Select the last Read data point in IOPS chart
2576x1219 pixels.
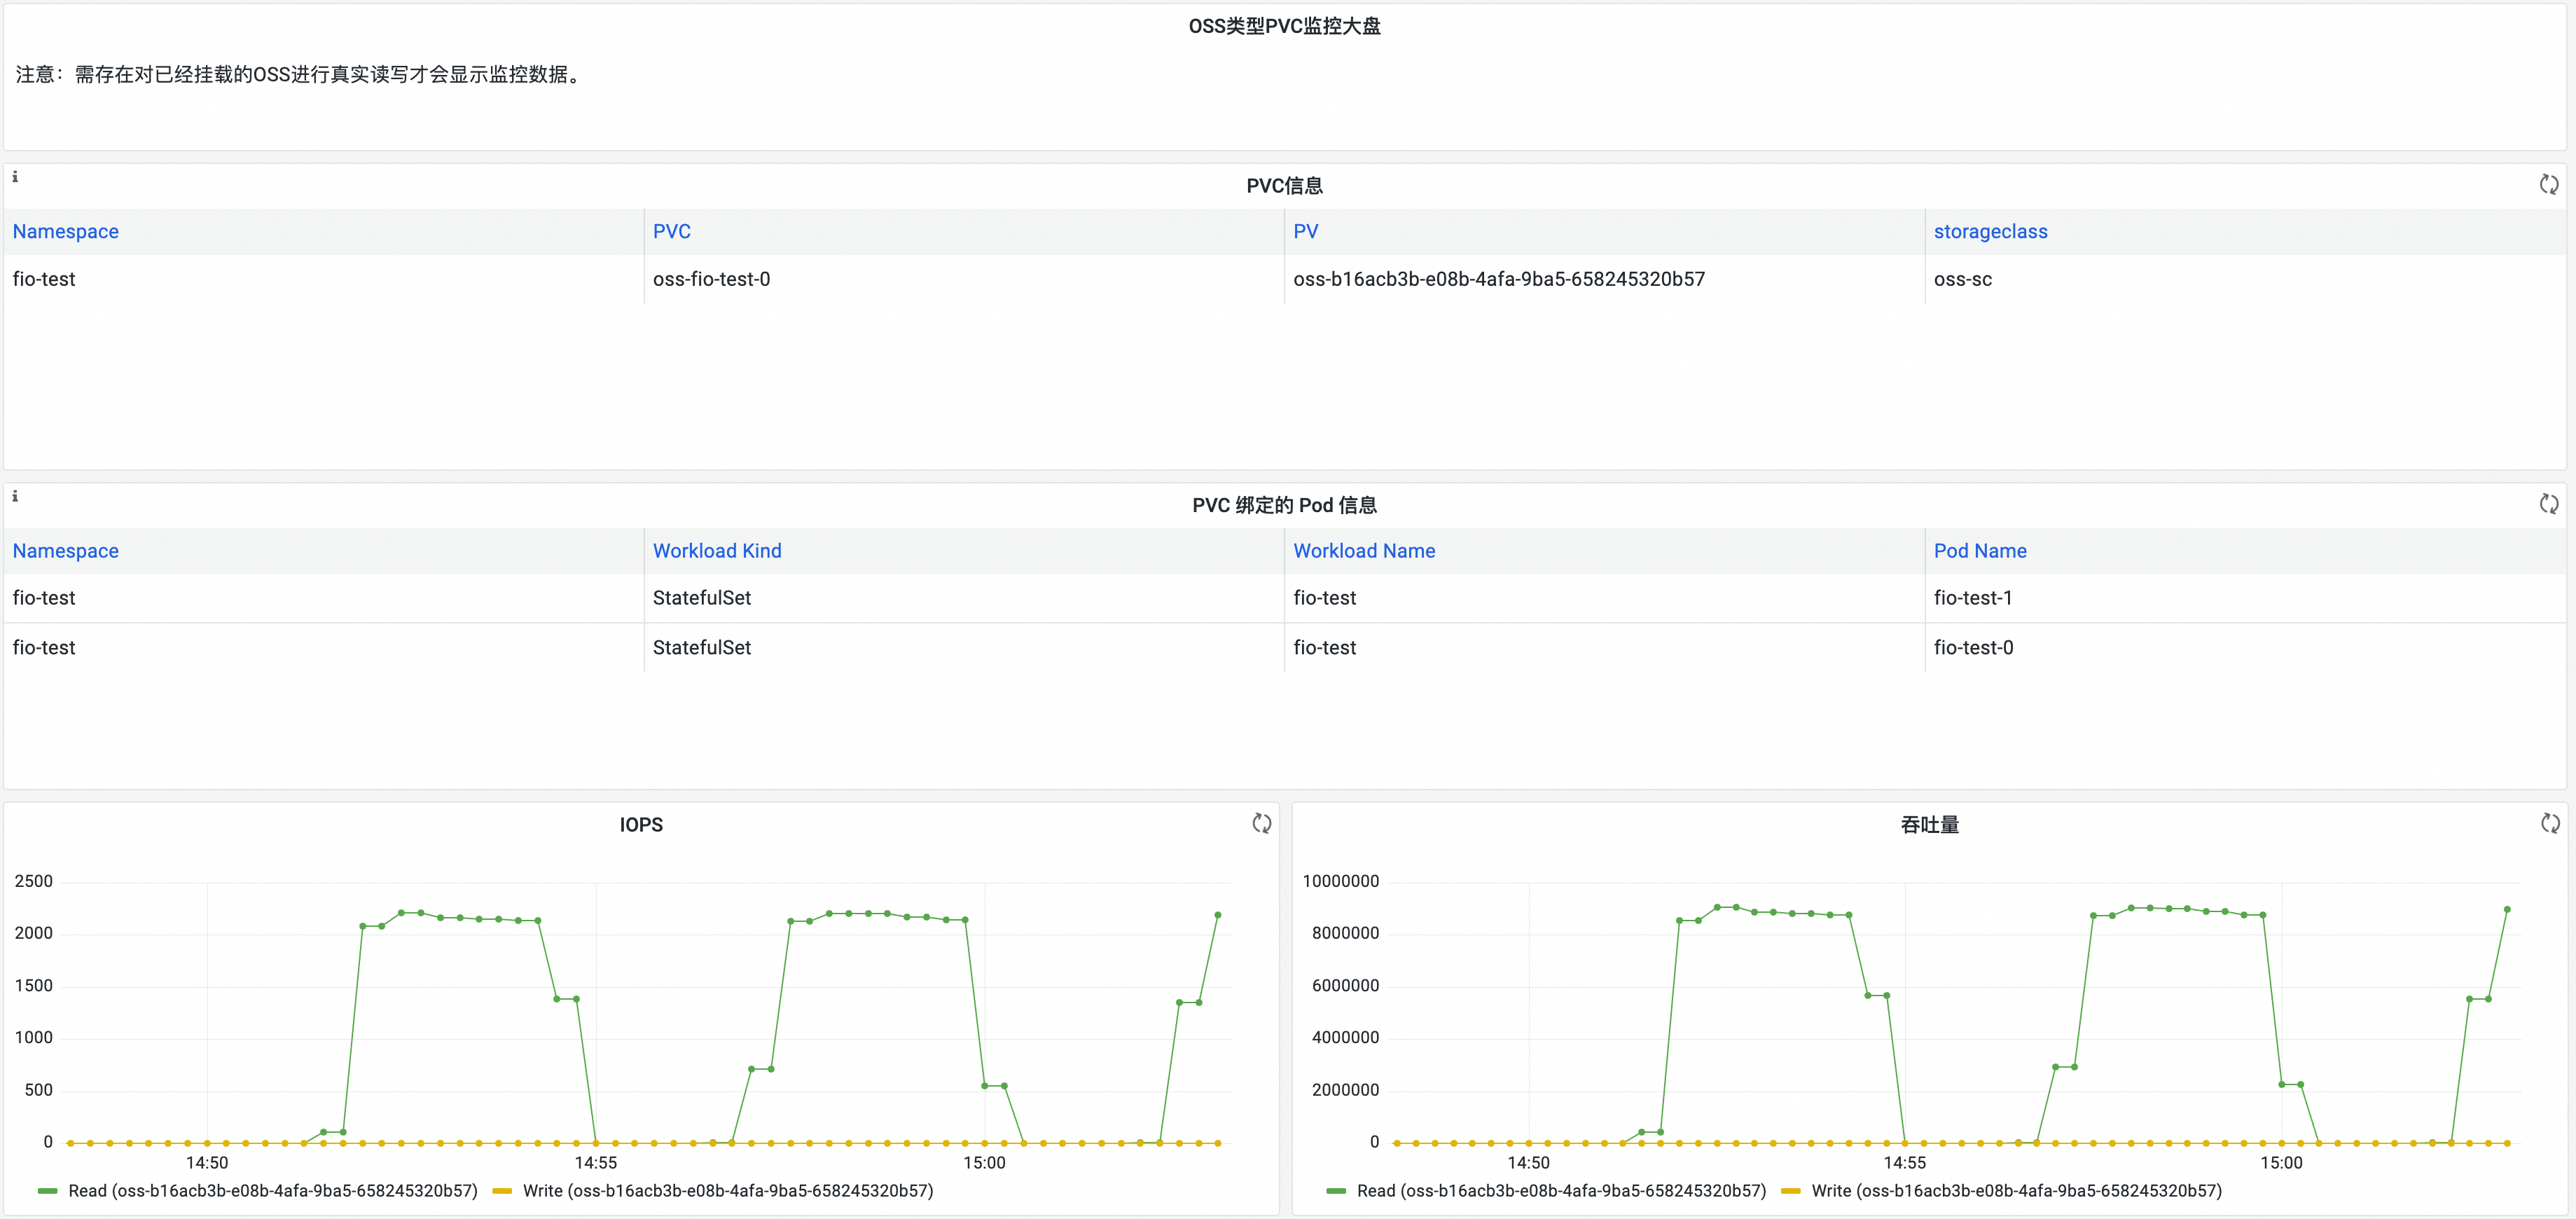point(1217,915)
